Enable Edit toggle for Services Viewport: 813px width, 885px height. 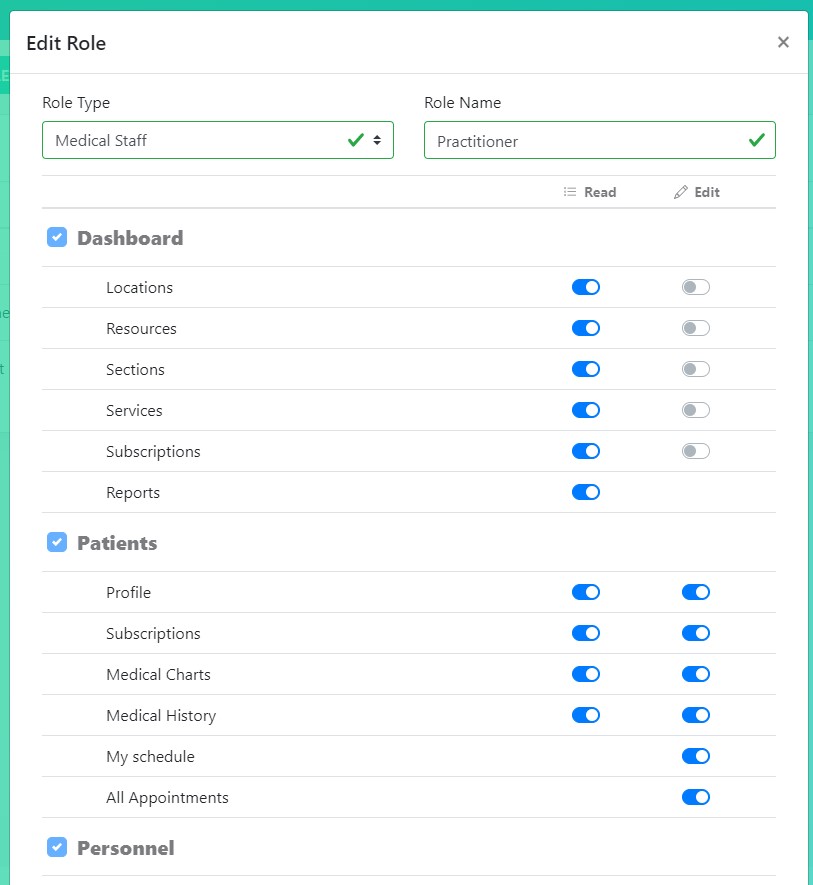pyautogui.click(x=696, y=411)
